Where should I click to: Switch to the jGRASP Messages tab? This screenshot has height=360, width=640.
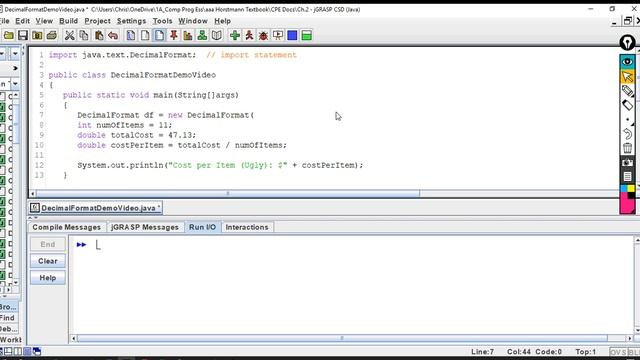[145, 227]
